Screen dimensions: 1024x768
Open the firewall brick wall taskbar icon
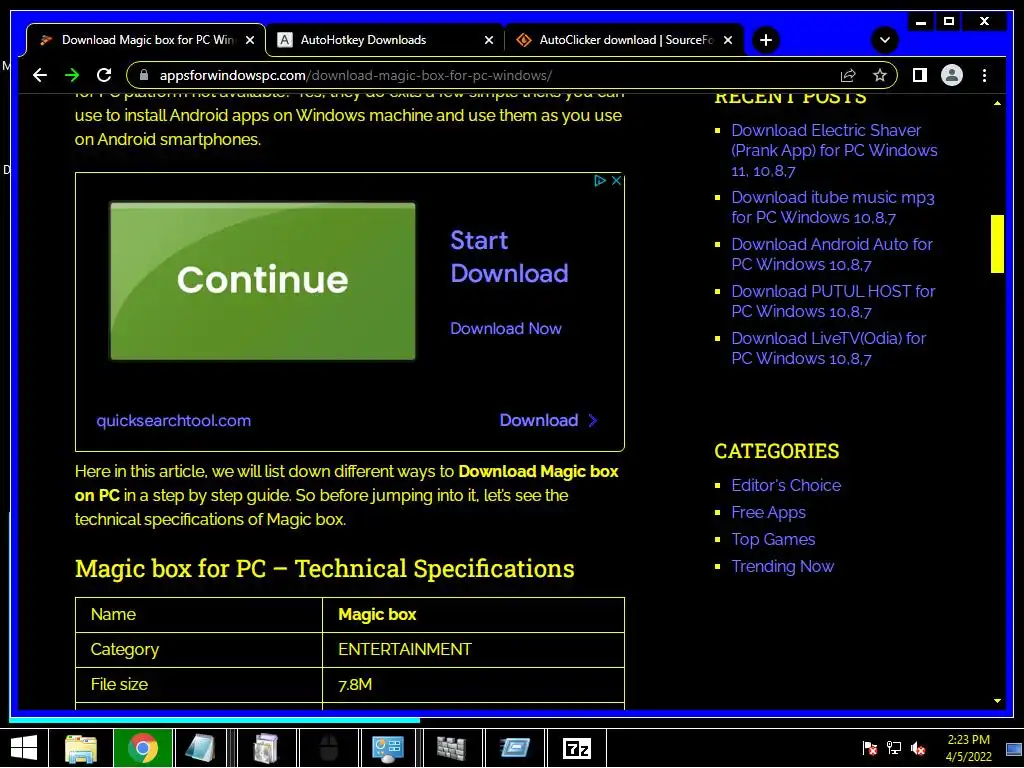[451, 748]
